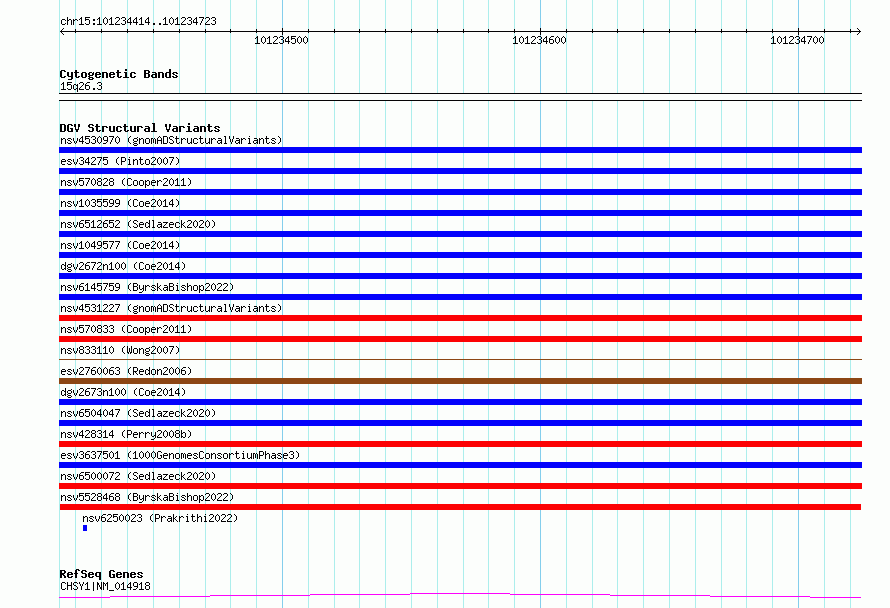Open the nsv1035599 (Coe2014) variant label
This screenshot has height=608, width=890.
click(x=120, y=203)
